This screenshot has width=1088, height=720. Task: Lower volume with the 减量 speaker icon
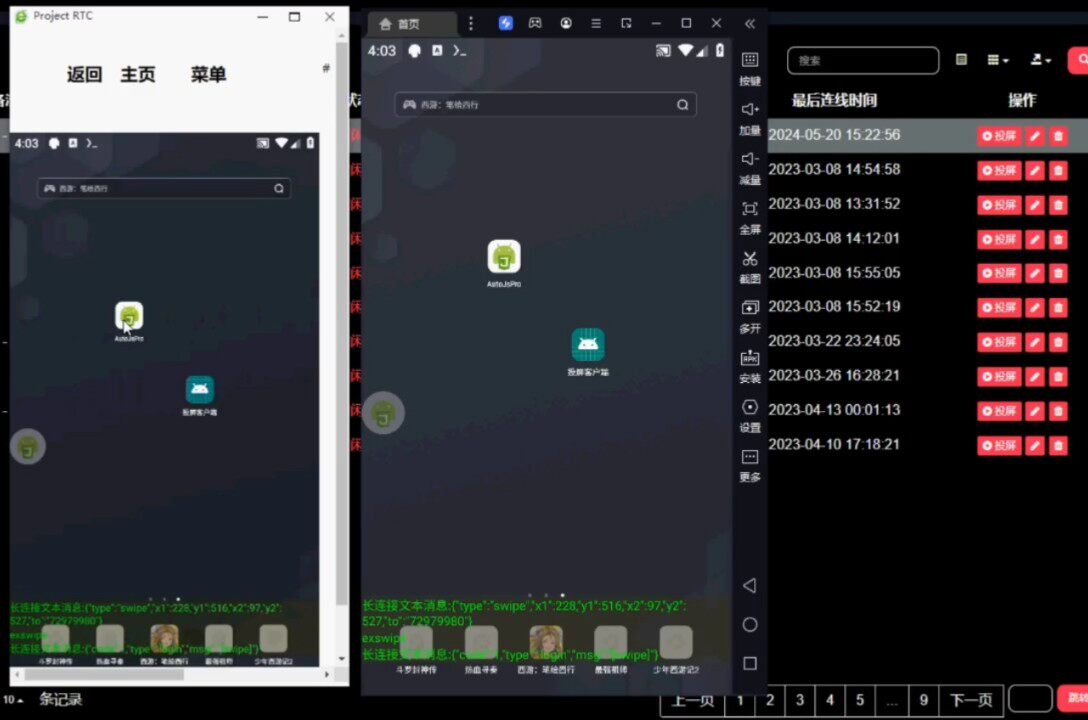coord(749,159)
